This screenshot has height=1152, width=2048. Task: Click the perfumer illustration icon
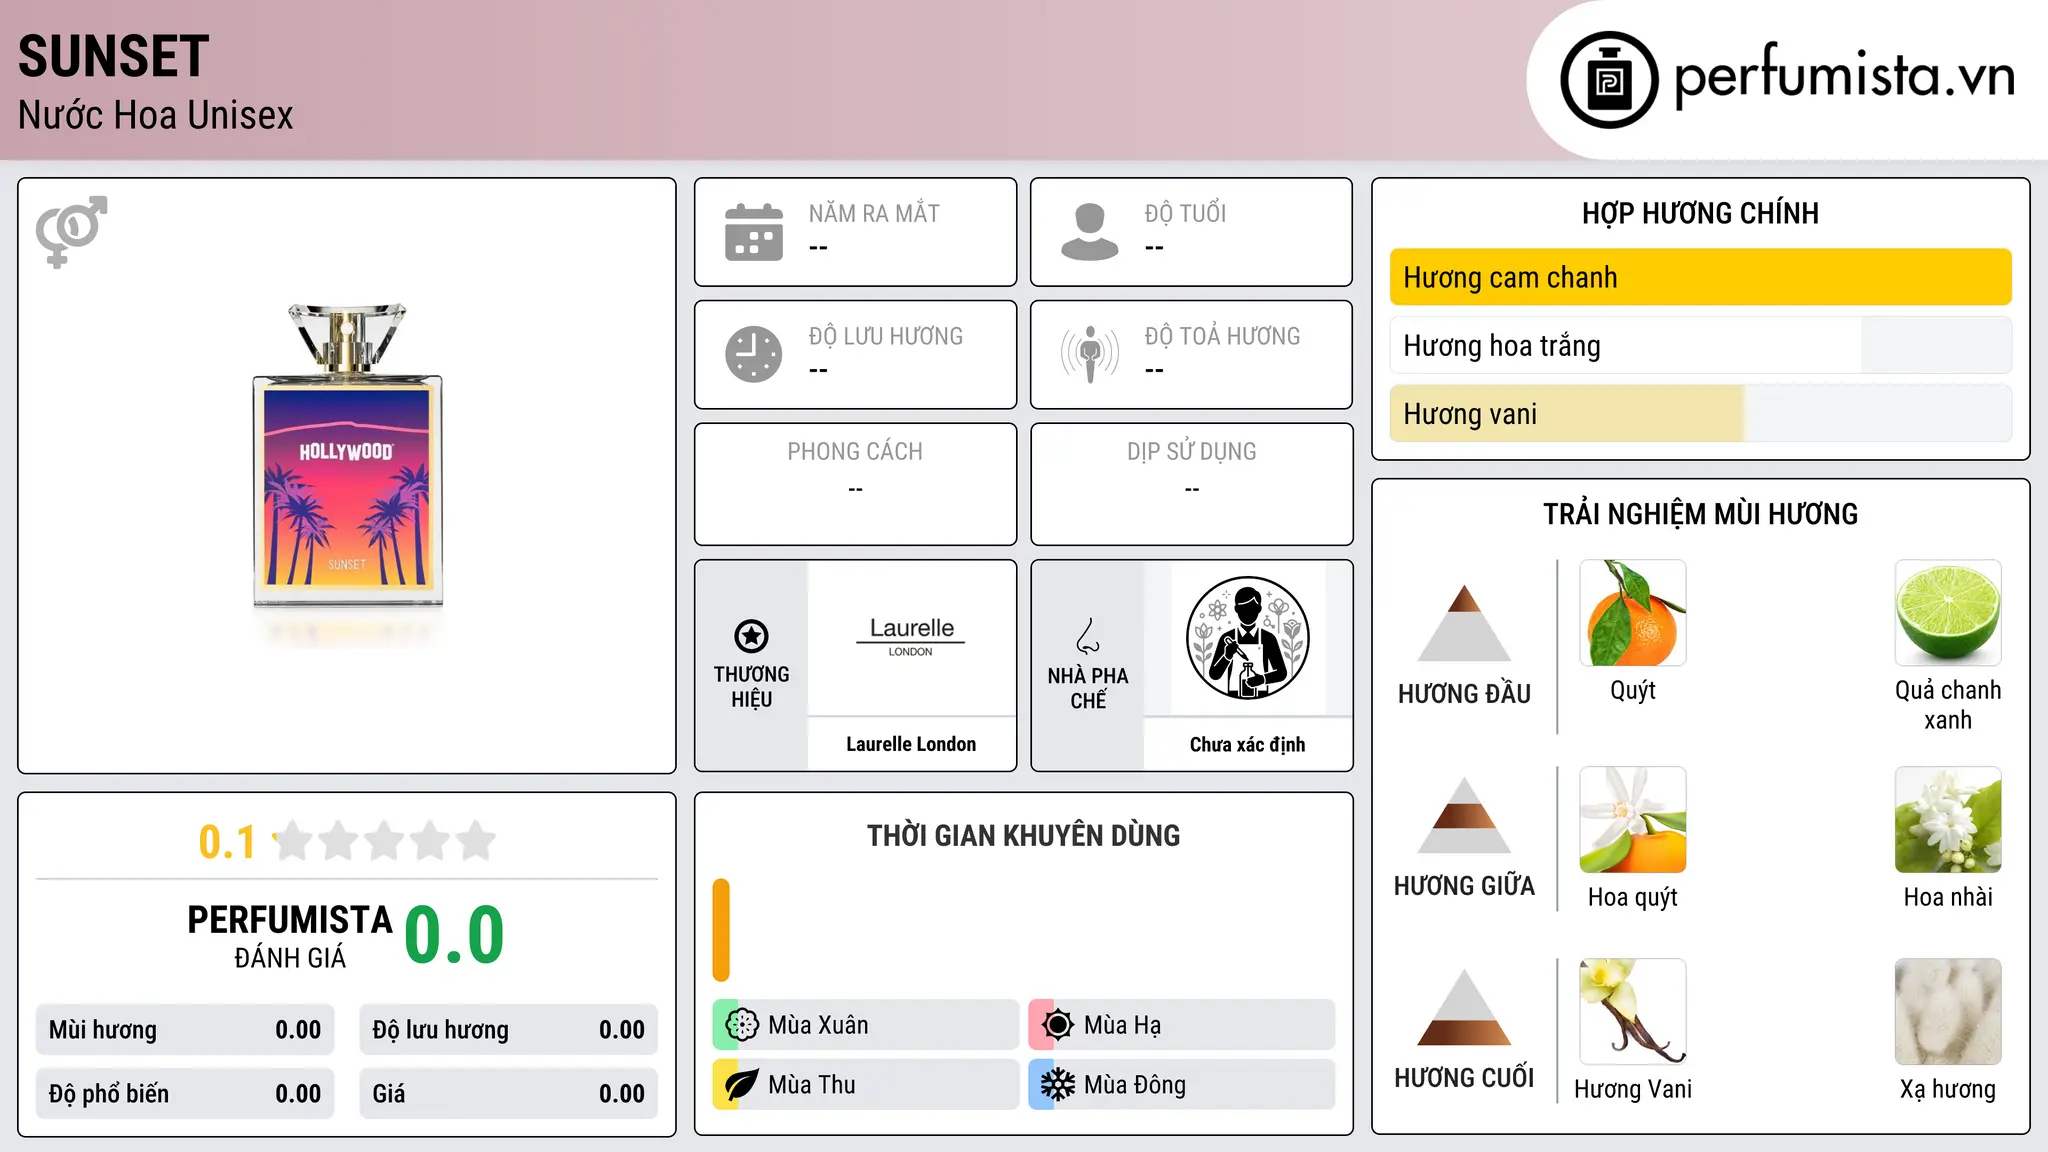tap(1247, 638)
